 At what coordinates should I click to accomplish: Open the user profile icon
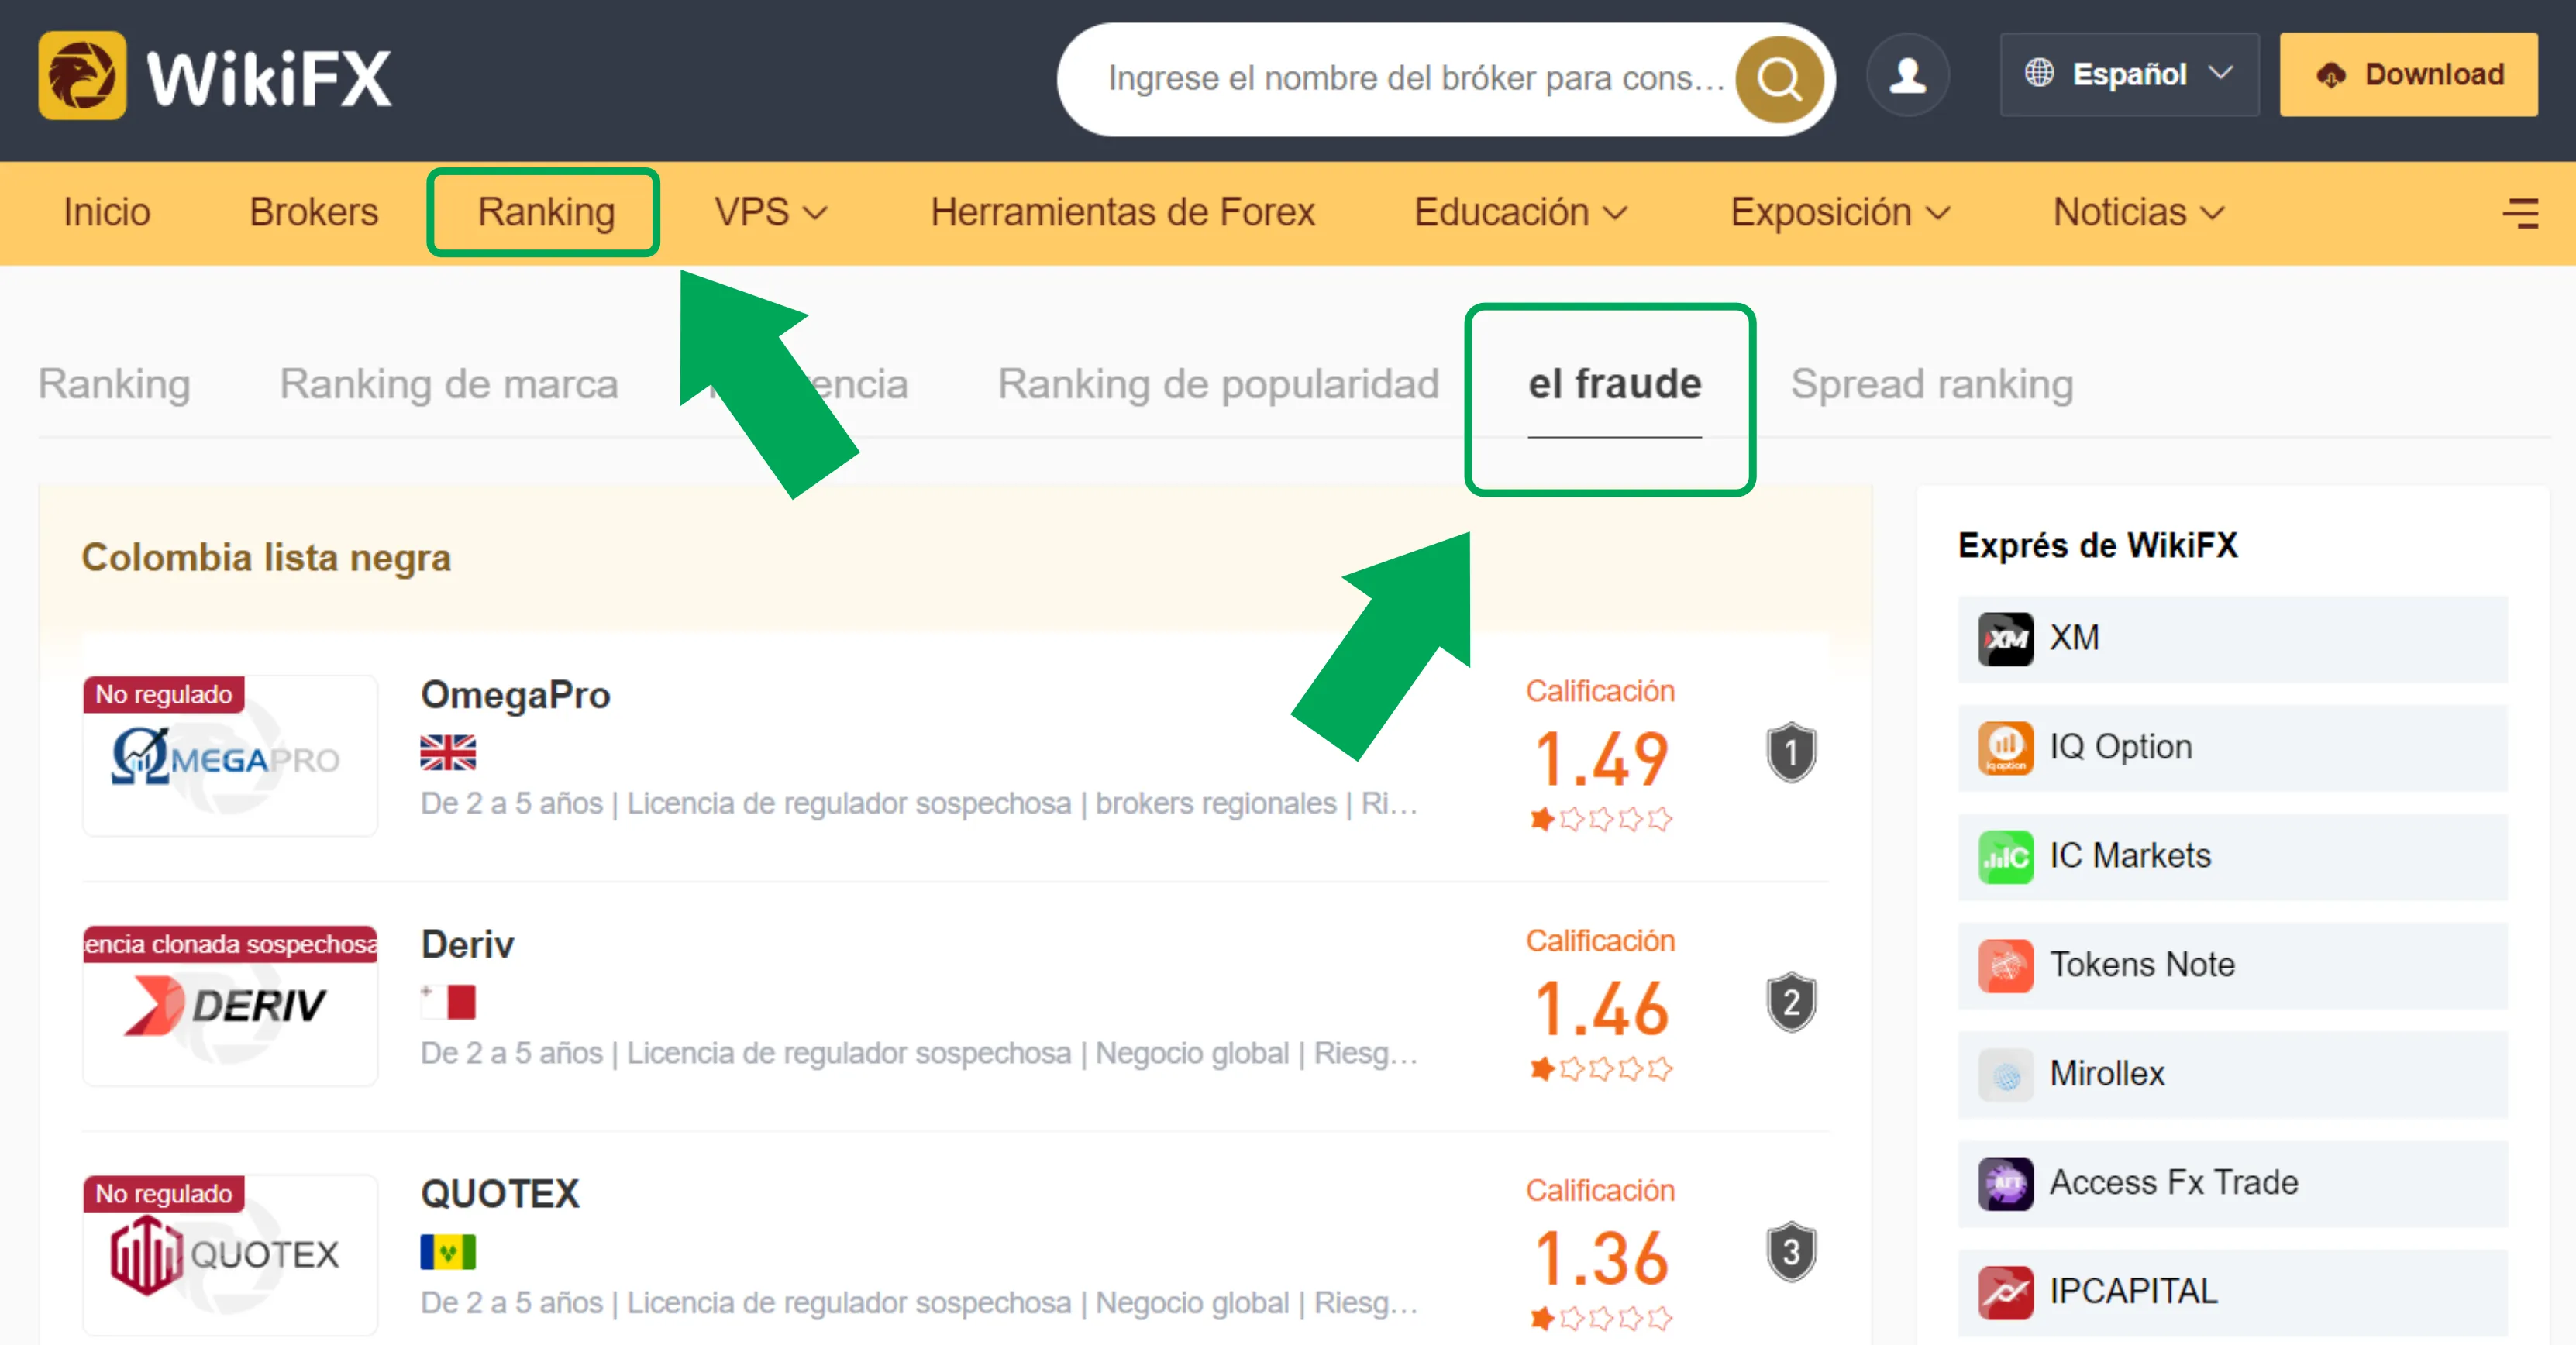(1908, 75)
